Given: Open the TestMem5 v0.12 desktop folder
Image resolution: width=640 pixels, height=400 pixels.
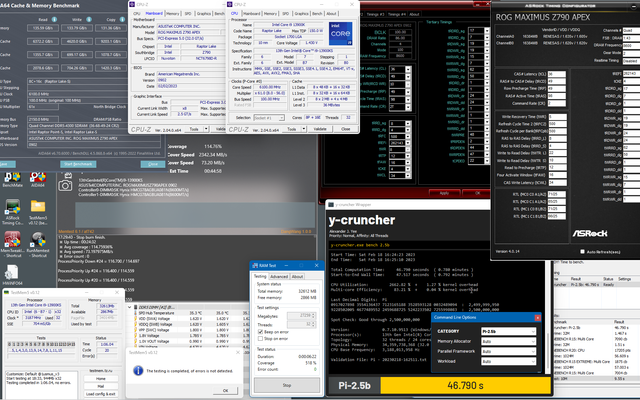Looking at the screenshot, I should coord(38,211).
